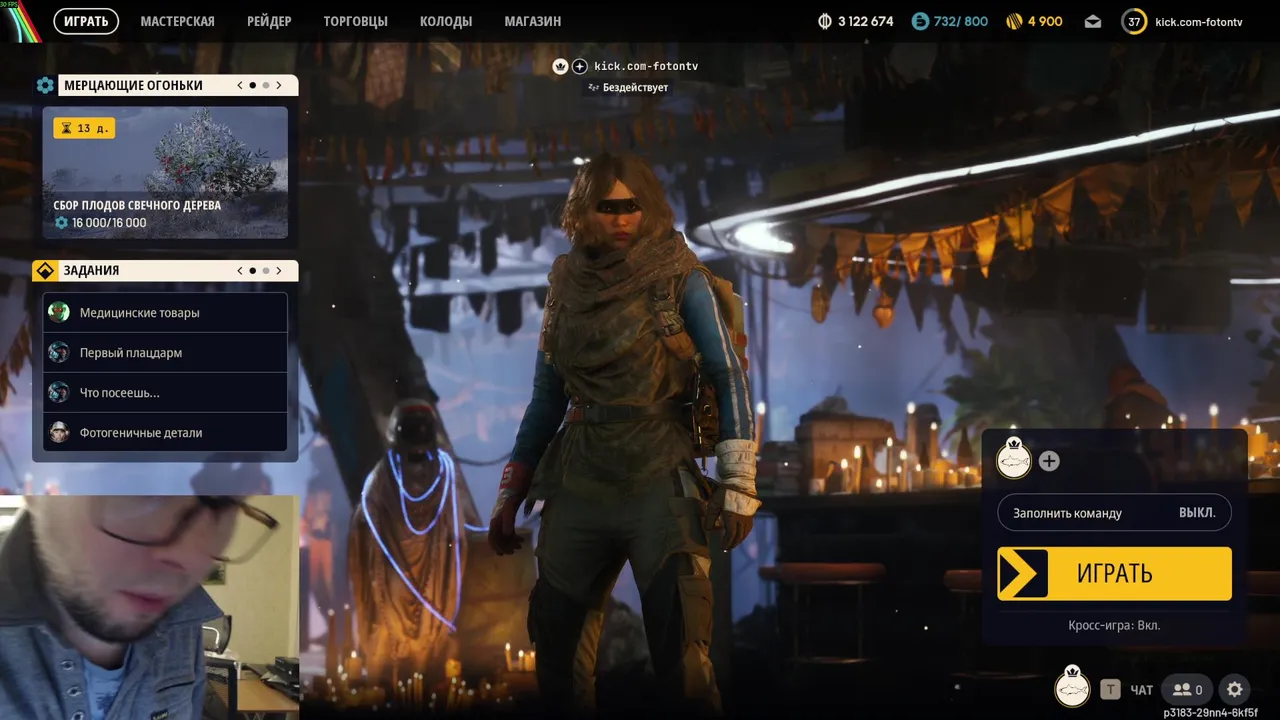This screenshot has height=720, width=1280.
Task: Add a squad member with plus button
Action: click(x=1049, y=461)
